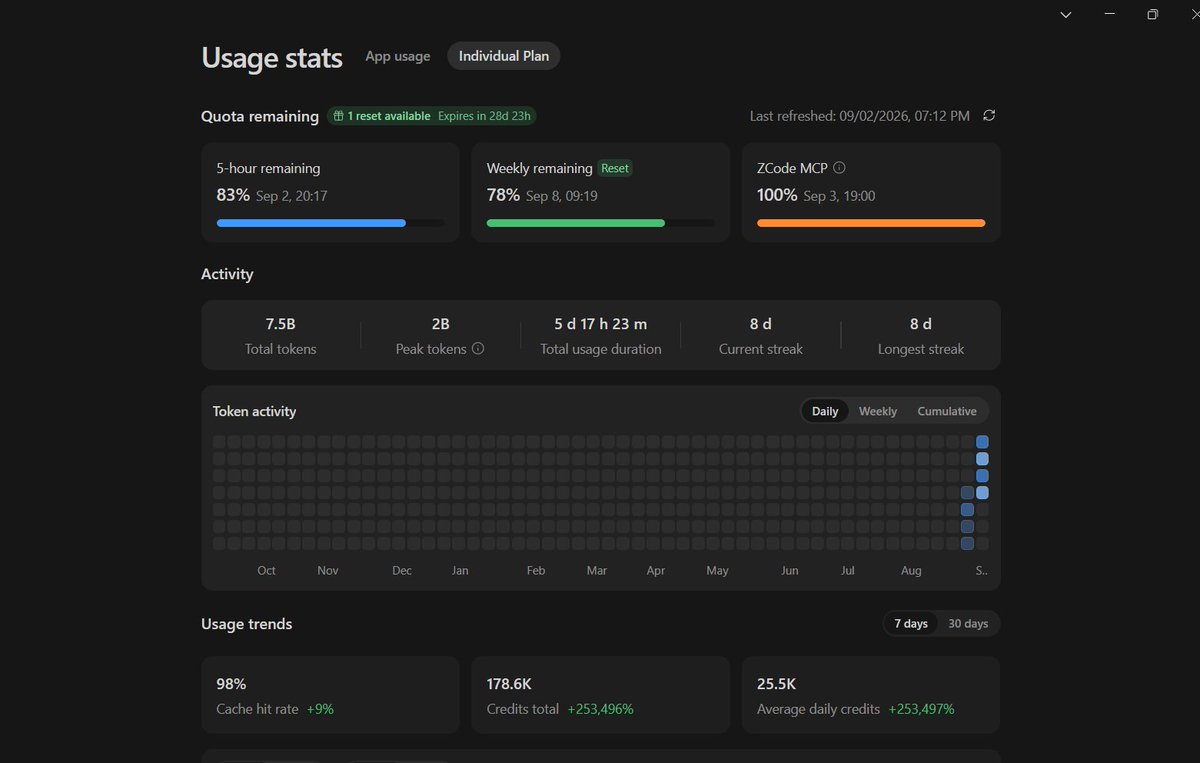Click the 100% ZCode MCP value
The height and width of the screenshot is (763, 1200).
[x=777, y=195]
